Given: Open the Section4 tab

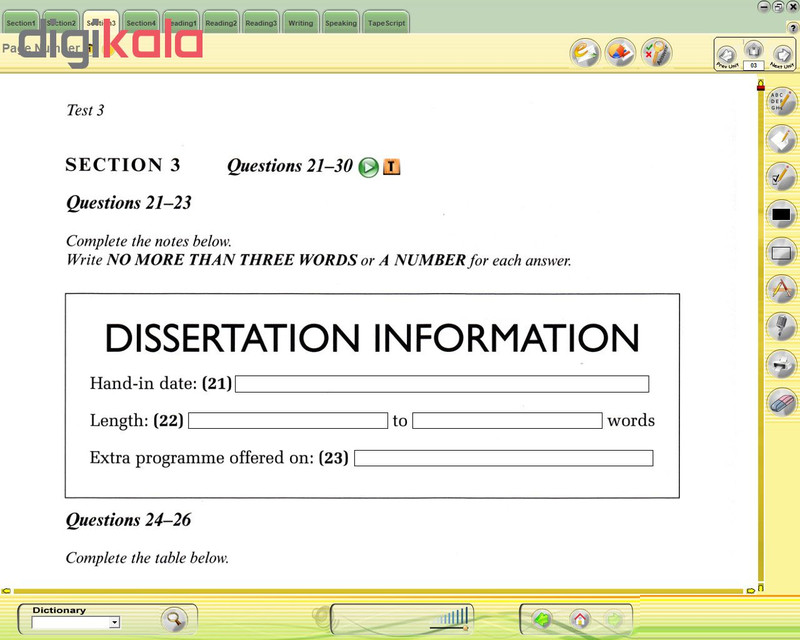Looking at the screenshot, I should 141,22.
